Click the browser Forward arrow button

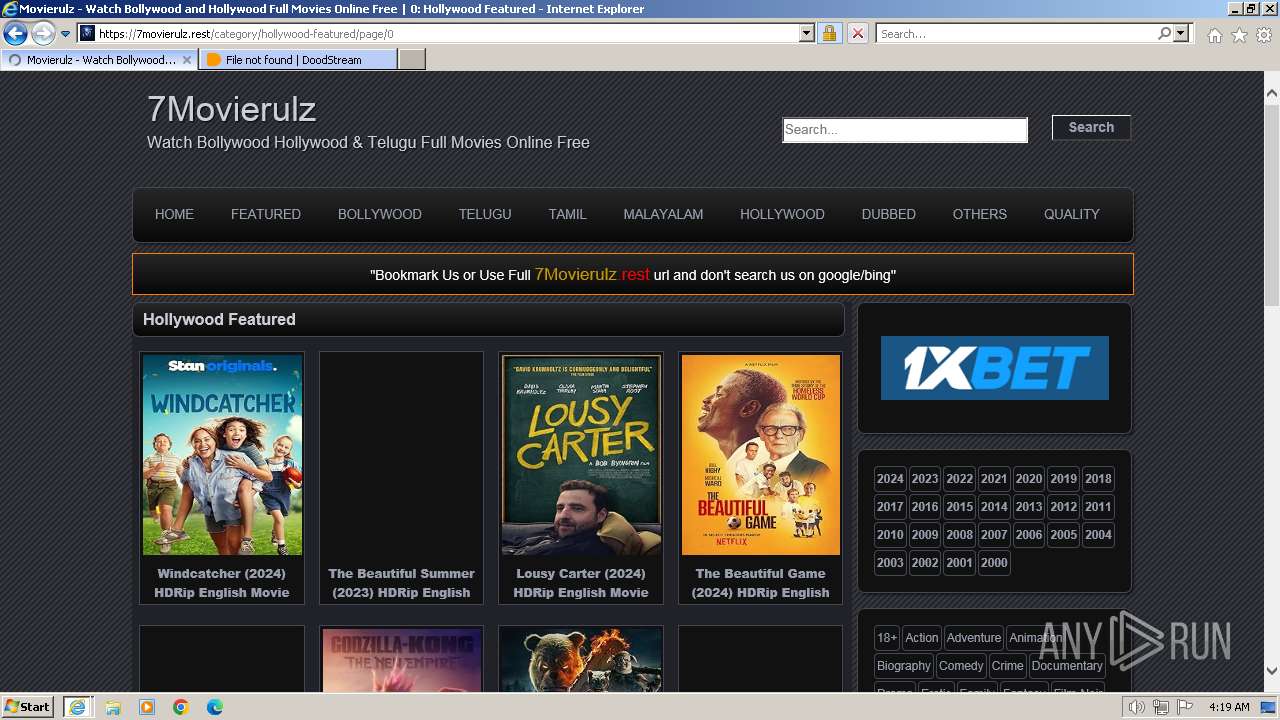click(43, 34)
